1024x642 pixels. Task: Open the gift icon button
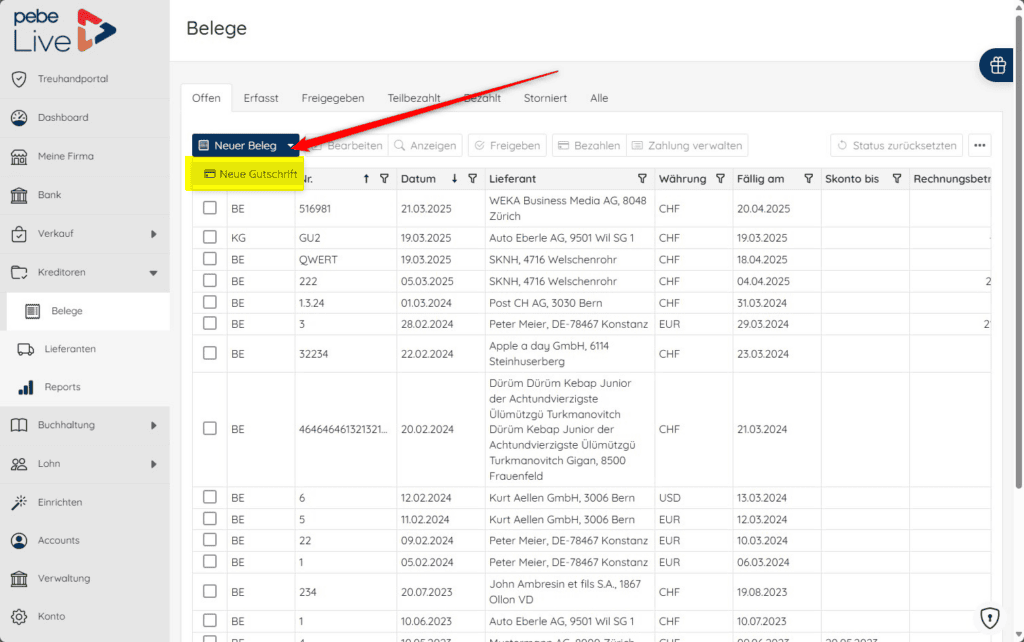tap(997, 65)
